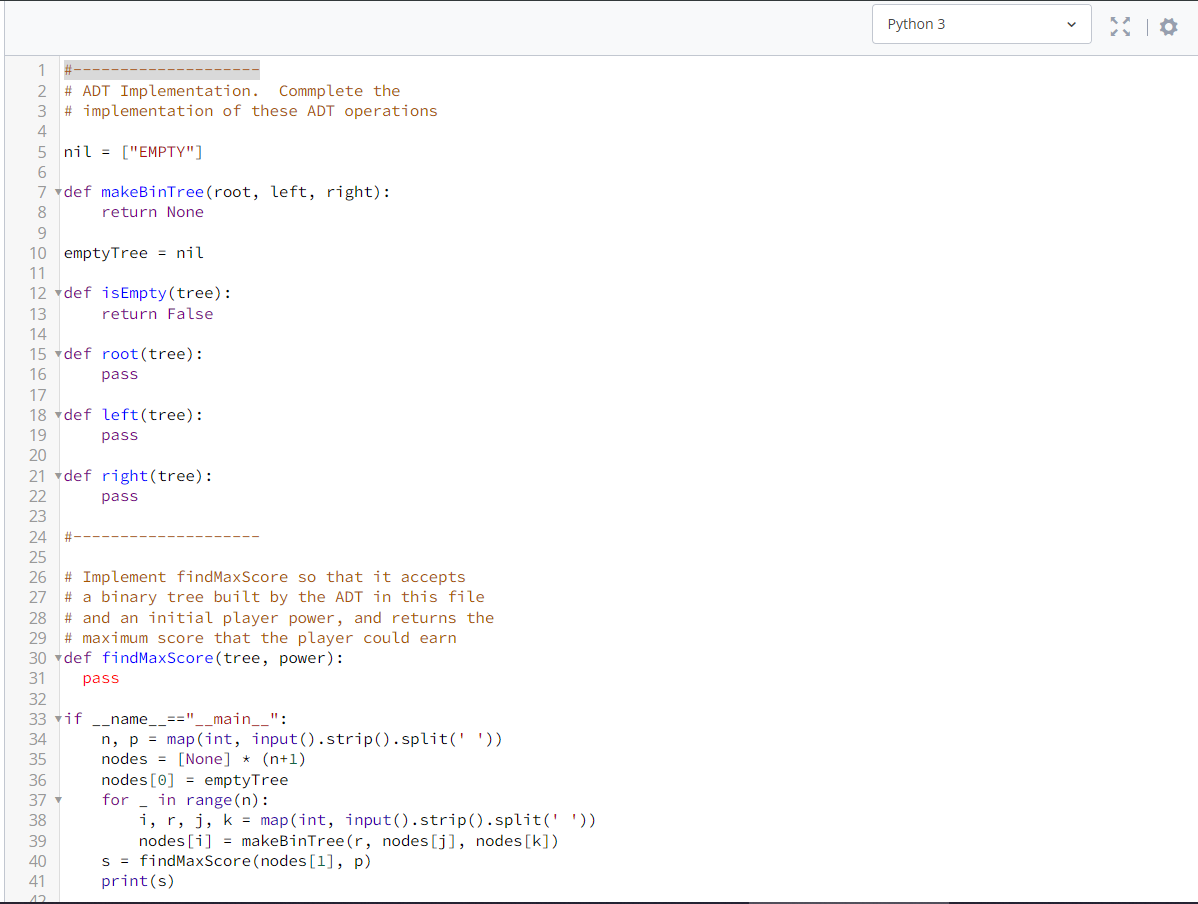Click comment 'implementation of these ADT operations'
1198x904 pixels.
[260, 112]
